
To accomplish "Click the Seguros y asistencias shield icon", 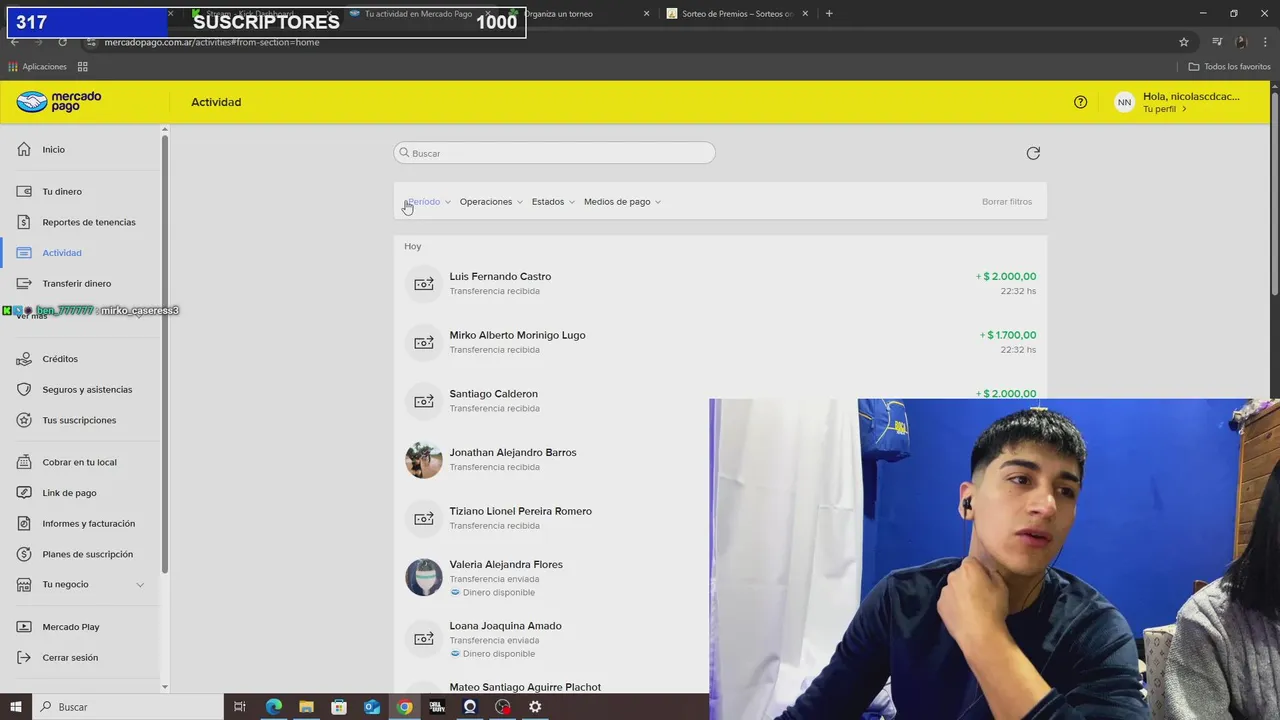I will pos(24,389).
